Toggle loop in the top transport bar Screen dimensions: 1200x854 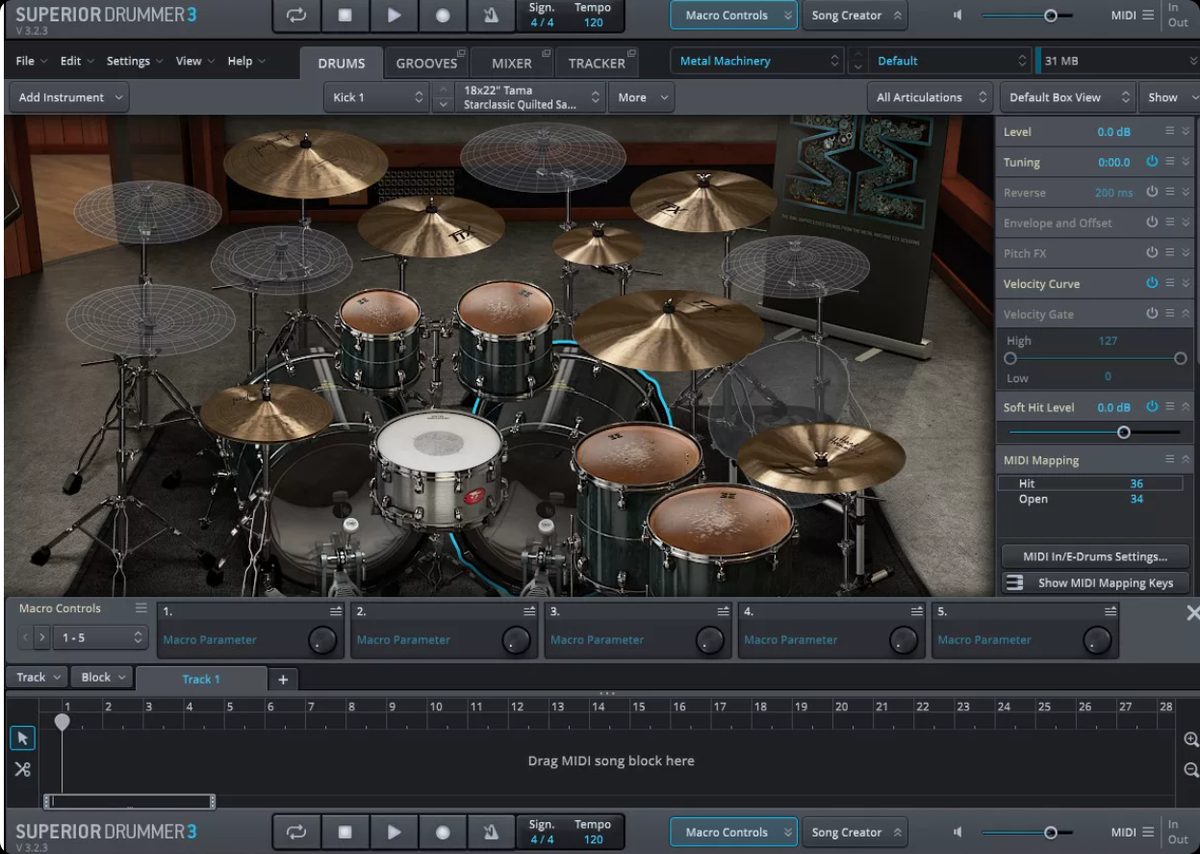click(x=297, y=16)
